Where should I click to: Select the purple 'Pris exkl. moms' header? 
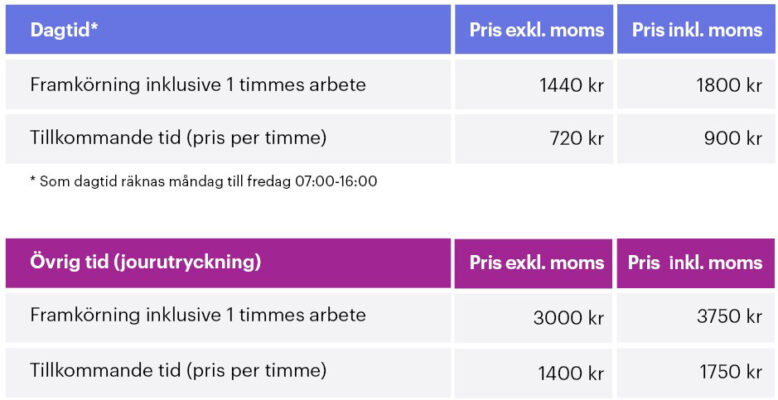pos(537,263)
